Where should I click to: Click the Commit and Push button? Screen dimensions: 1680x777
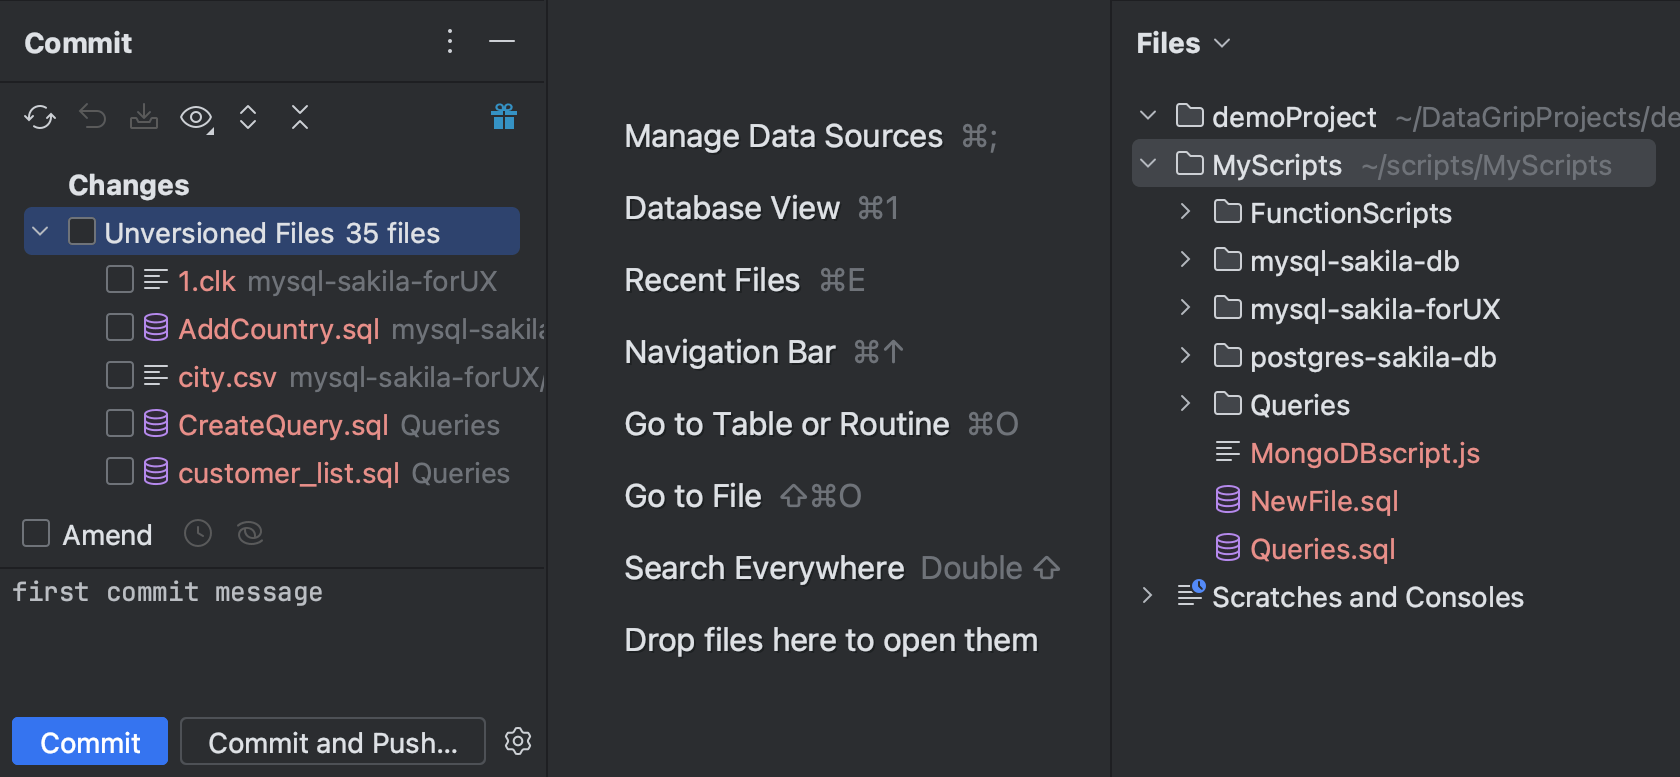[x=332, y=742]
